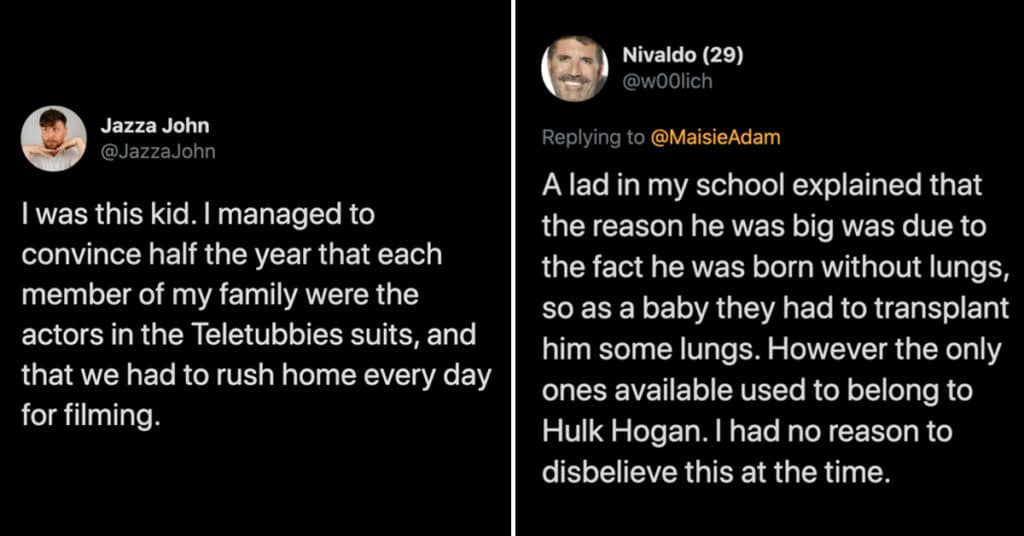
Task: Click the 'Replying to' label
Action: click(x=594, y=138)
